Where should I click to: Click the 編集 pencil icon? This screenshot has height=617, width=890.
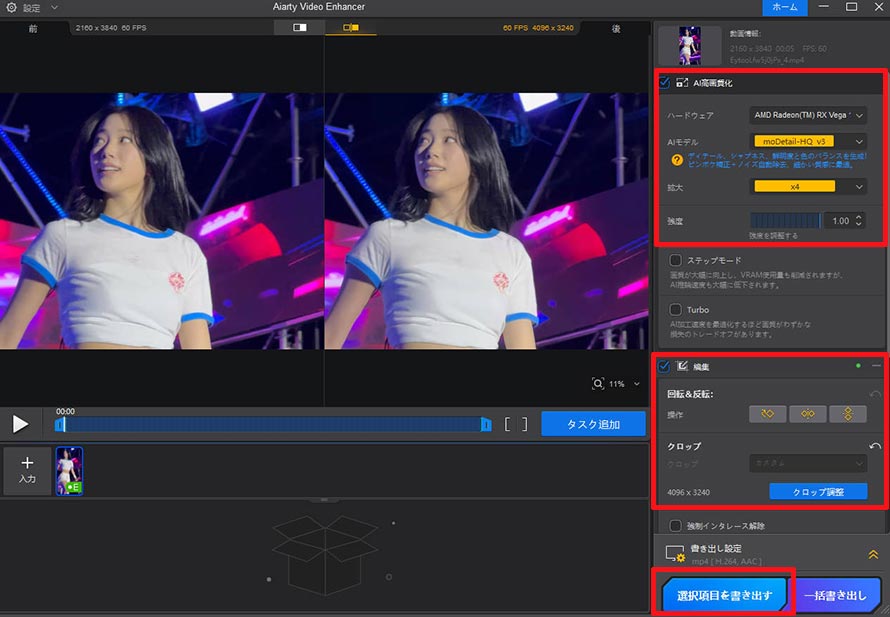(x=682, y=366)
